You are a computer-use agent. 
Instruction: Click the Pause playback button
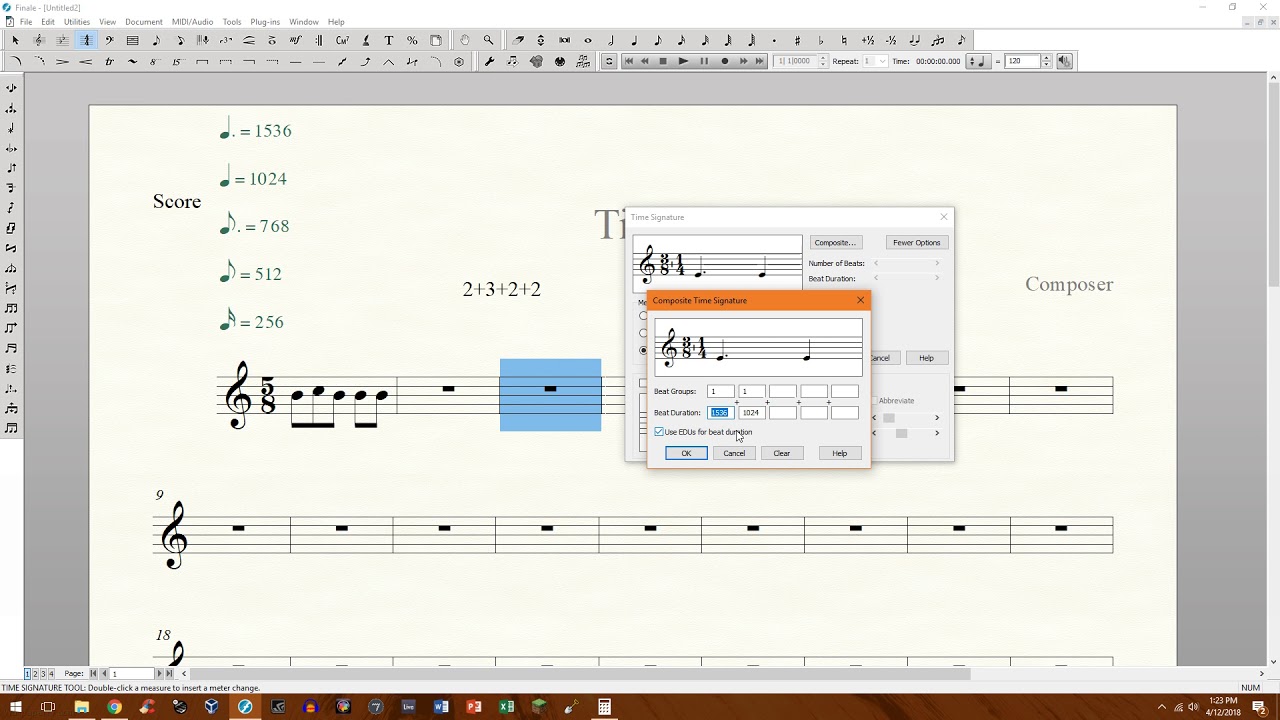[x=704, y=61]
